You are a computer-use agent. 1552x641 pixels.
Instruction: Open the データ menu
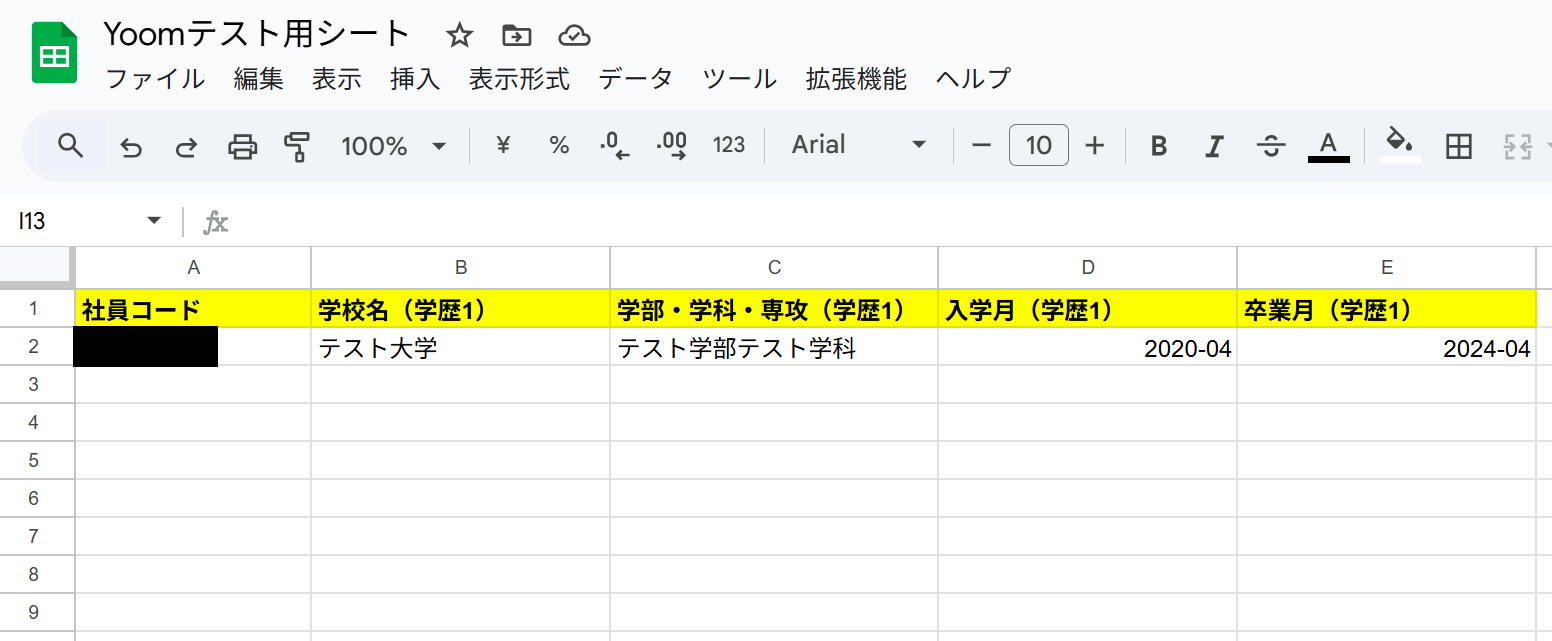(636, 79)
